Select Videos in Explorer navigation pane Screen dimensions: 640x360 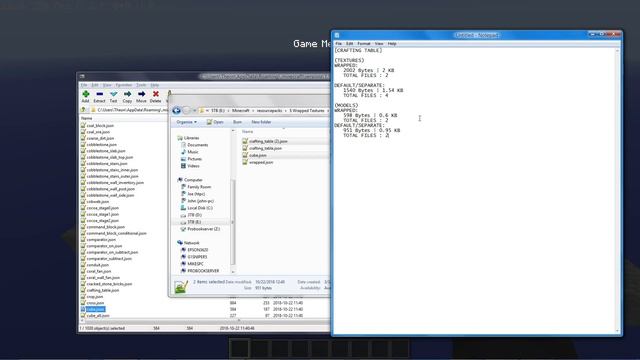pyautogui.click(x=190, y=166)
